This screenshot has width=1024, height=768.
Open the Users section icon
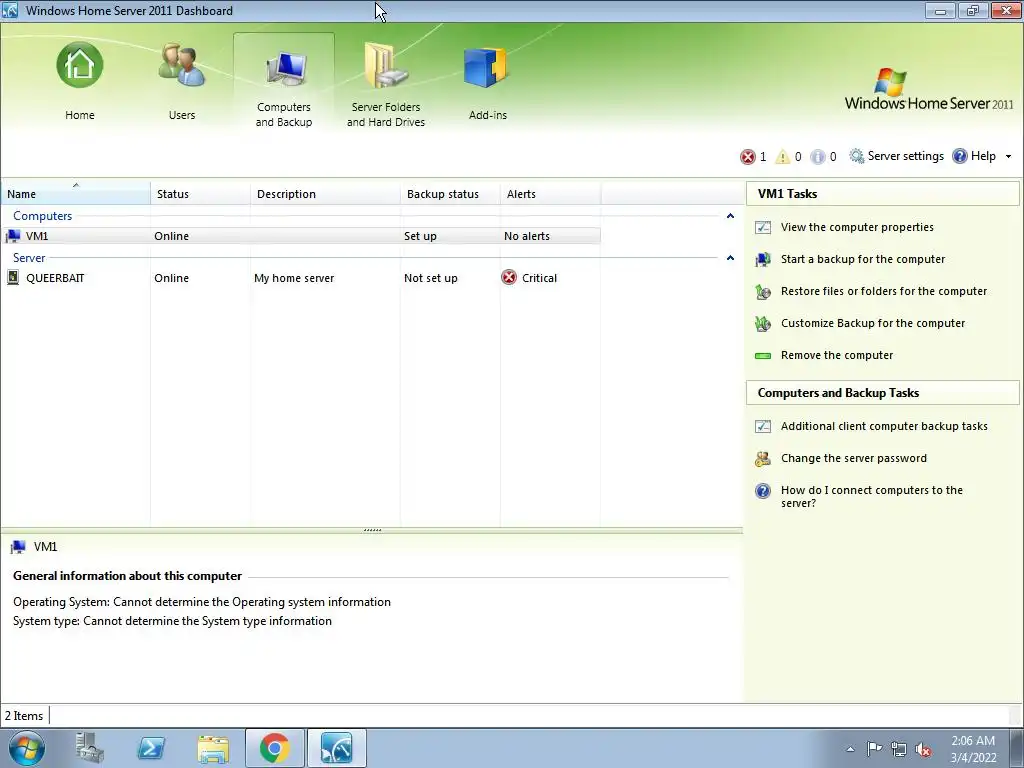click(x=182, y=65)
